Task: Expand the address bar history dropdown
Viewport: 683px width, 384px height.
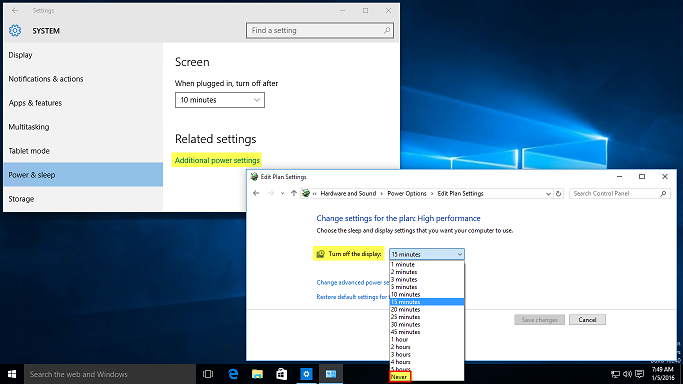Action: click(548, 194)
